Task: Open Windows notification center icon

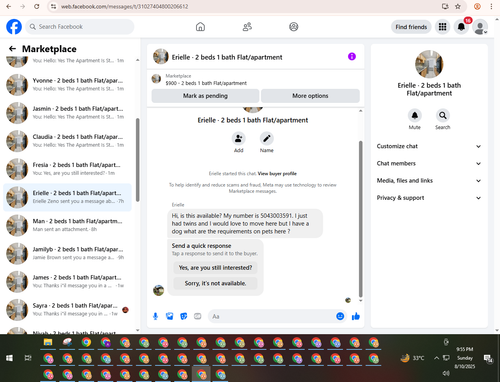Action: pos(488,358)
